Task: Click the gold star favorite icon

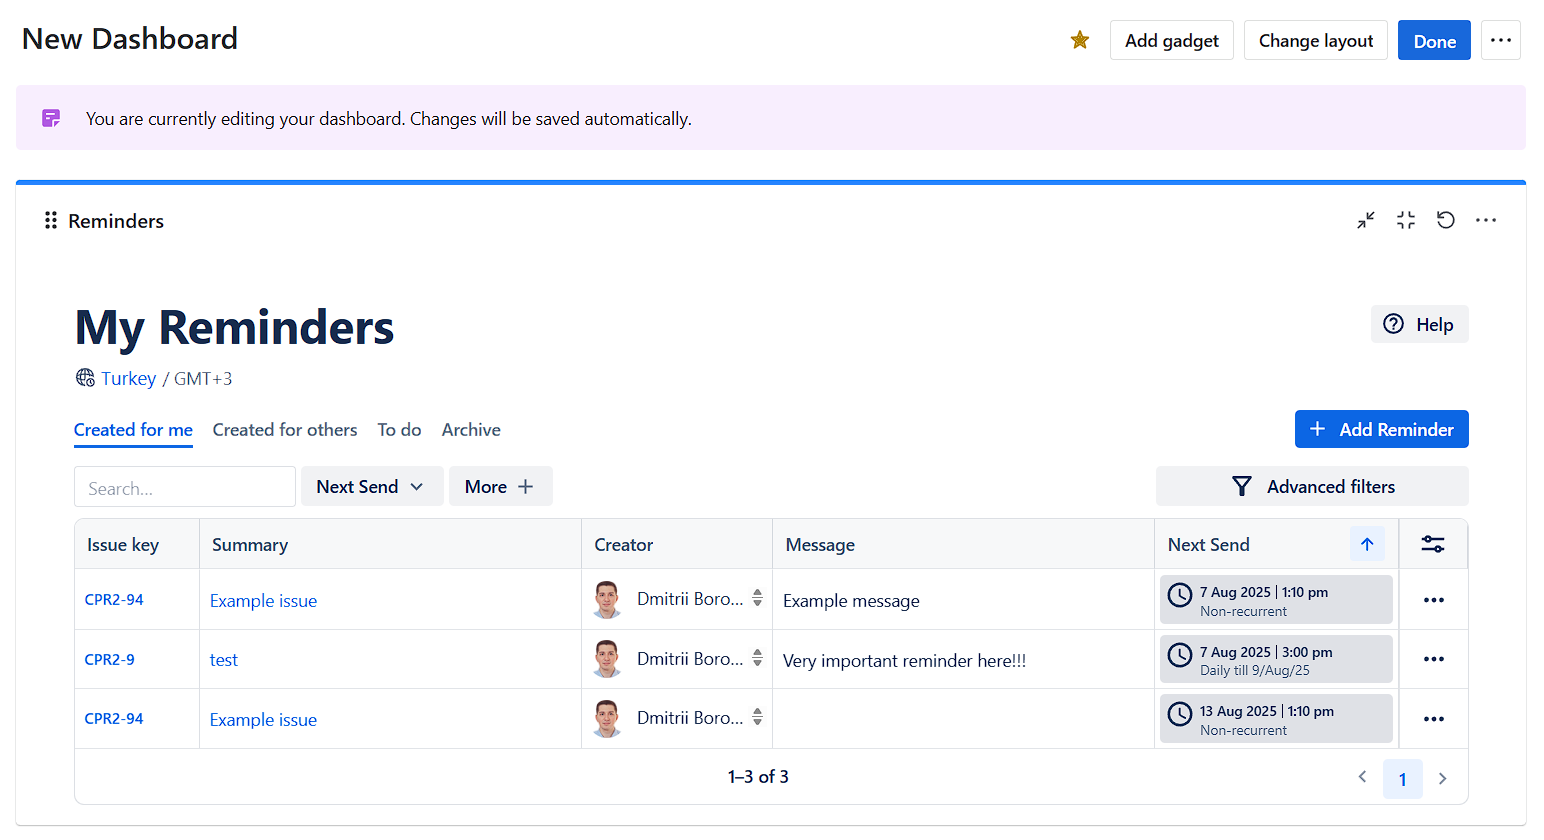Action: [x=1080, y=40]
